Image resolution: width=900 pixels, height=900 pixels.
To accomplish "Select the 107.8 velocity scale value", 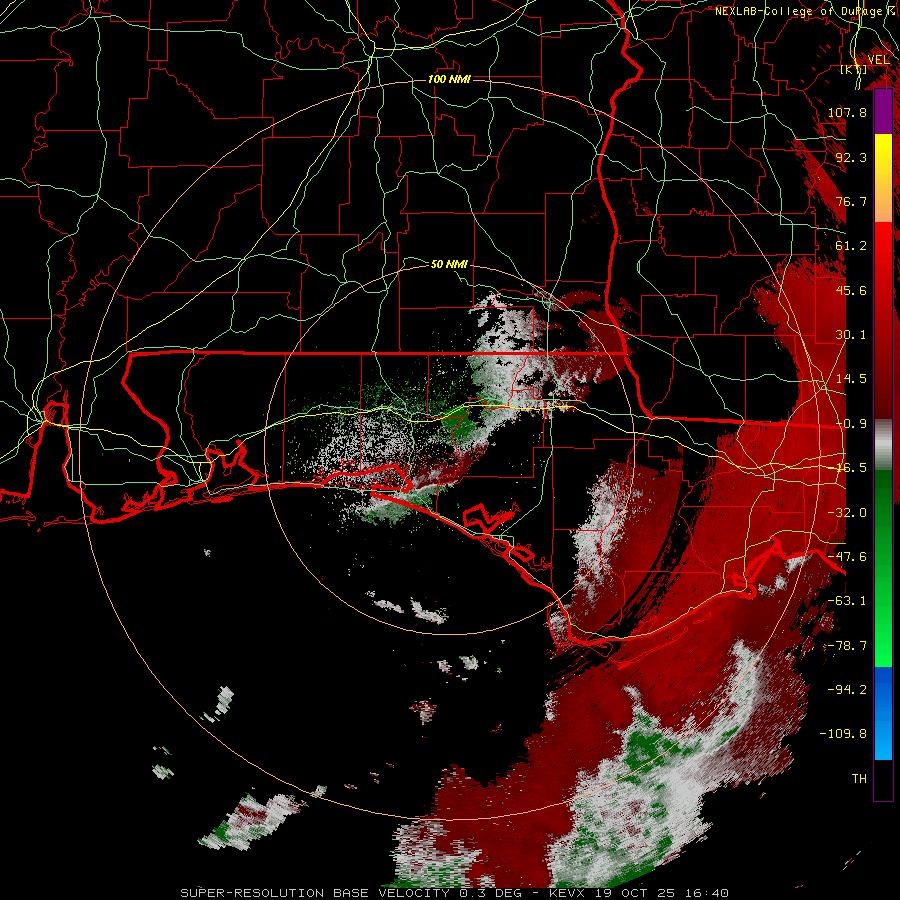I will point(847,112).
